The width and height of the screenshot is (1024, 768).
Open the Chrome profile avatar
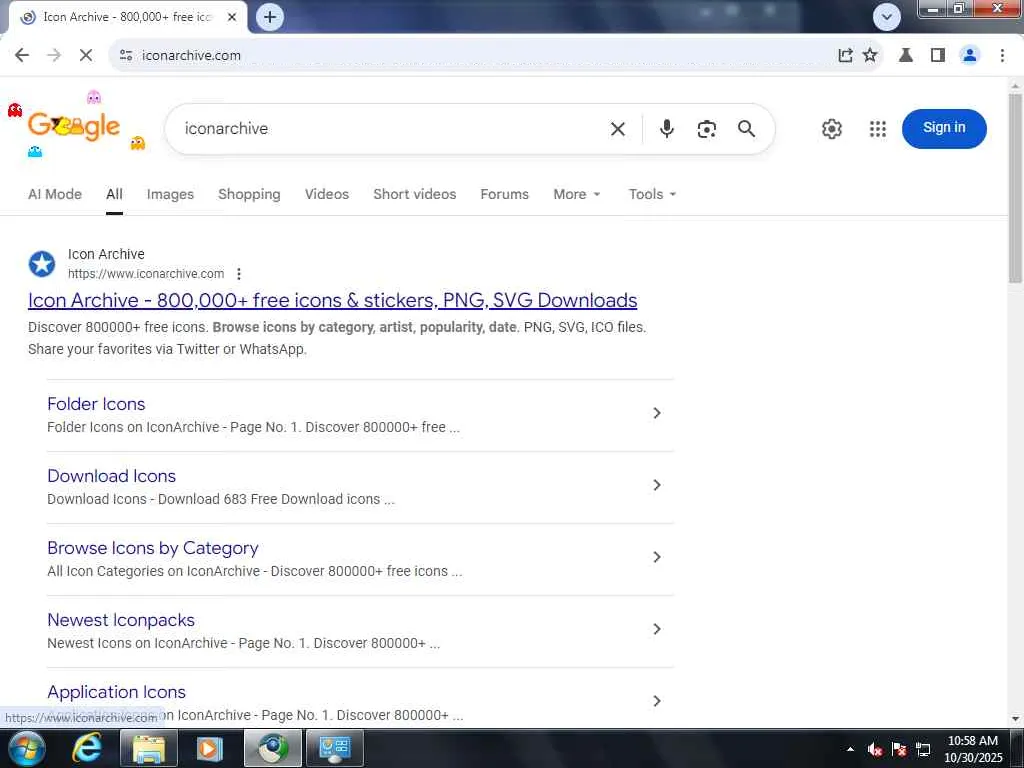(x=970, y=56)
